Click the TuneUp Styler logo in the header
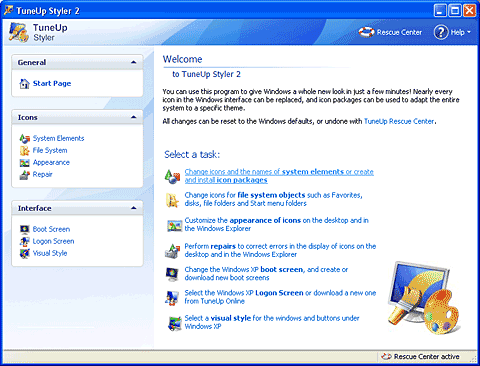The width and height of the screenshot is (480, 366). click(18, 32)
